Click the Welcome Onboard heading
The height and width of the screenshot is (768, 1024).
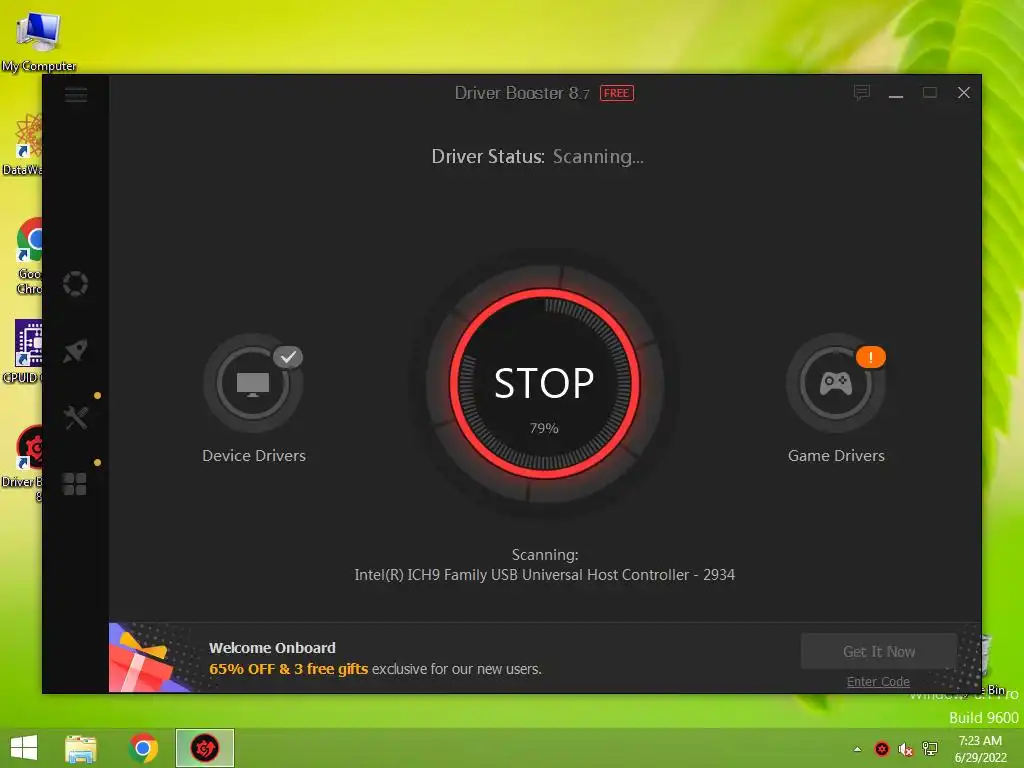tap(272, 648)
